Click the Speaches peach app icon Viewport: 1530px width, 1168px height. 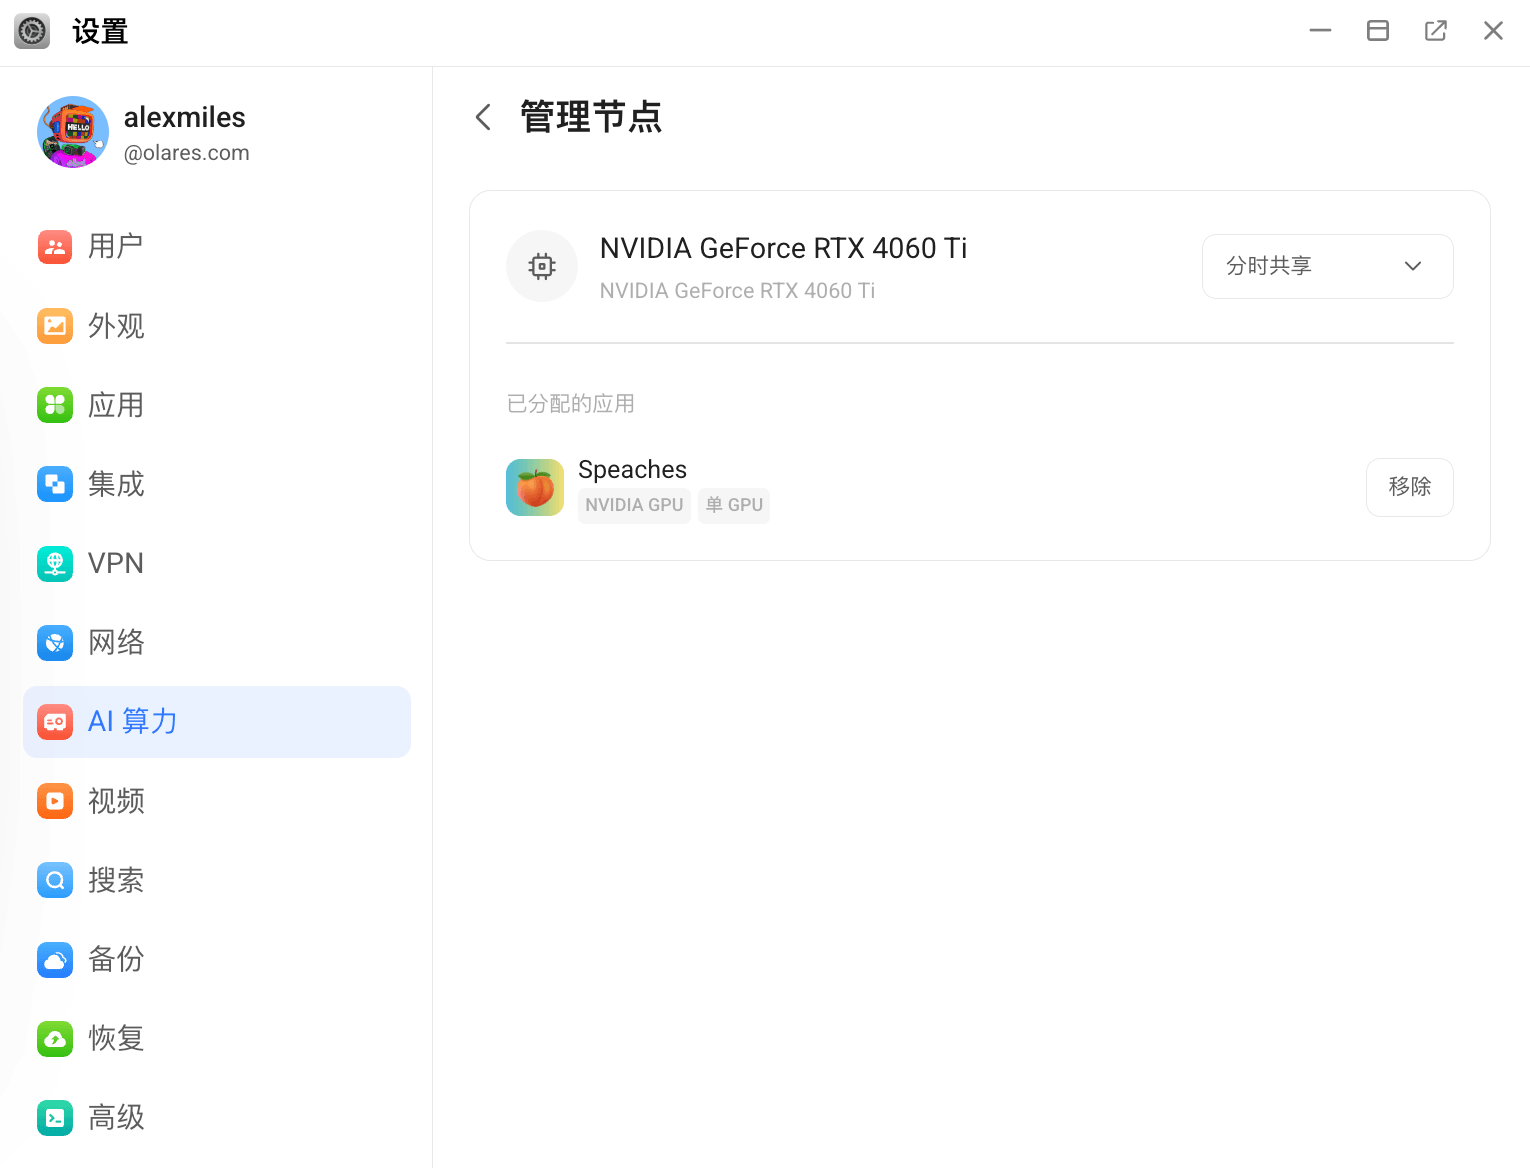[x=535, y=487]
